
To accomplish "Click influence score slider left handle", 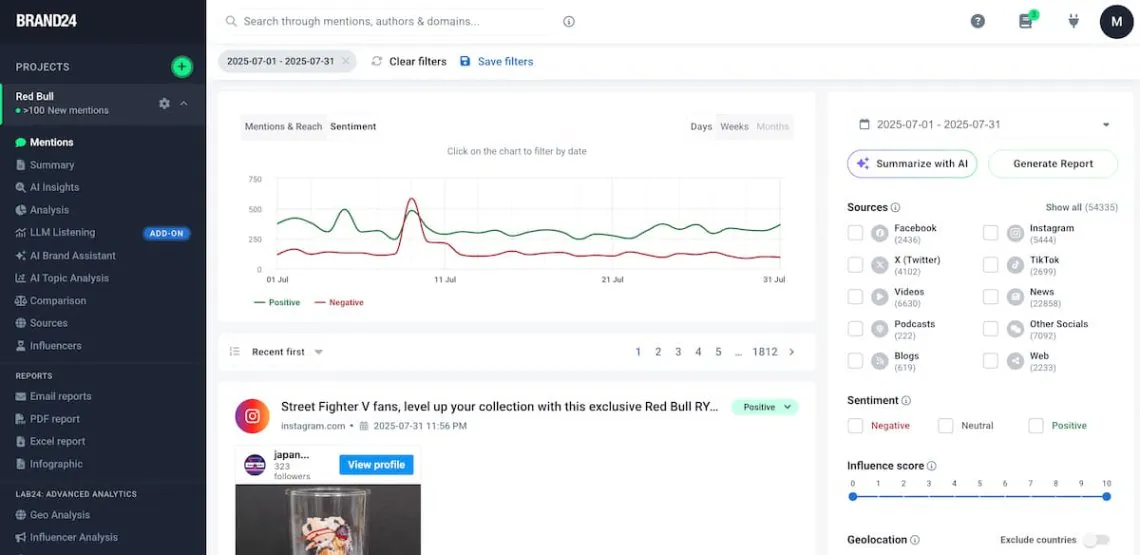I will tap(853, 497).
